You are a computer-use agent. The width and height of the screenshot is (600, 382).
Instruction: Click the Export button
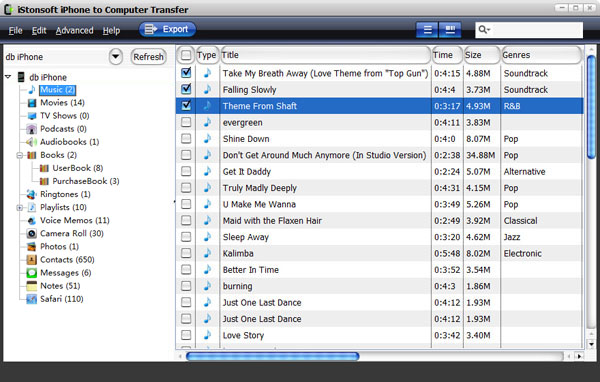pos(167,29)
